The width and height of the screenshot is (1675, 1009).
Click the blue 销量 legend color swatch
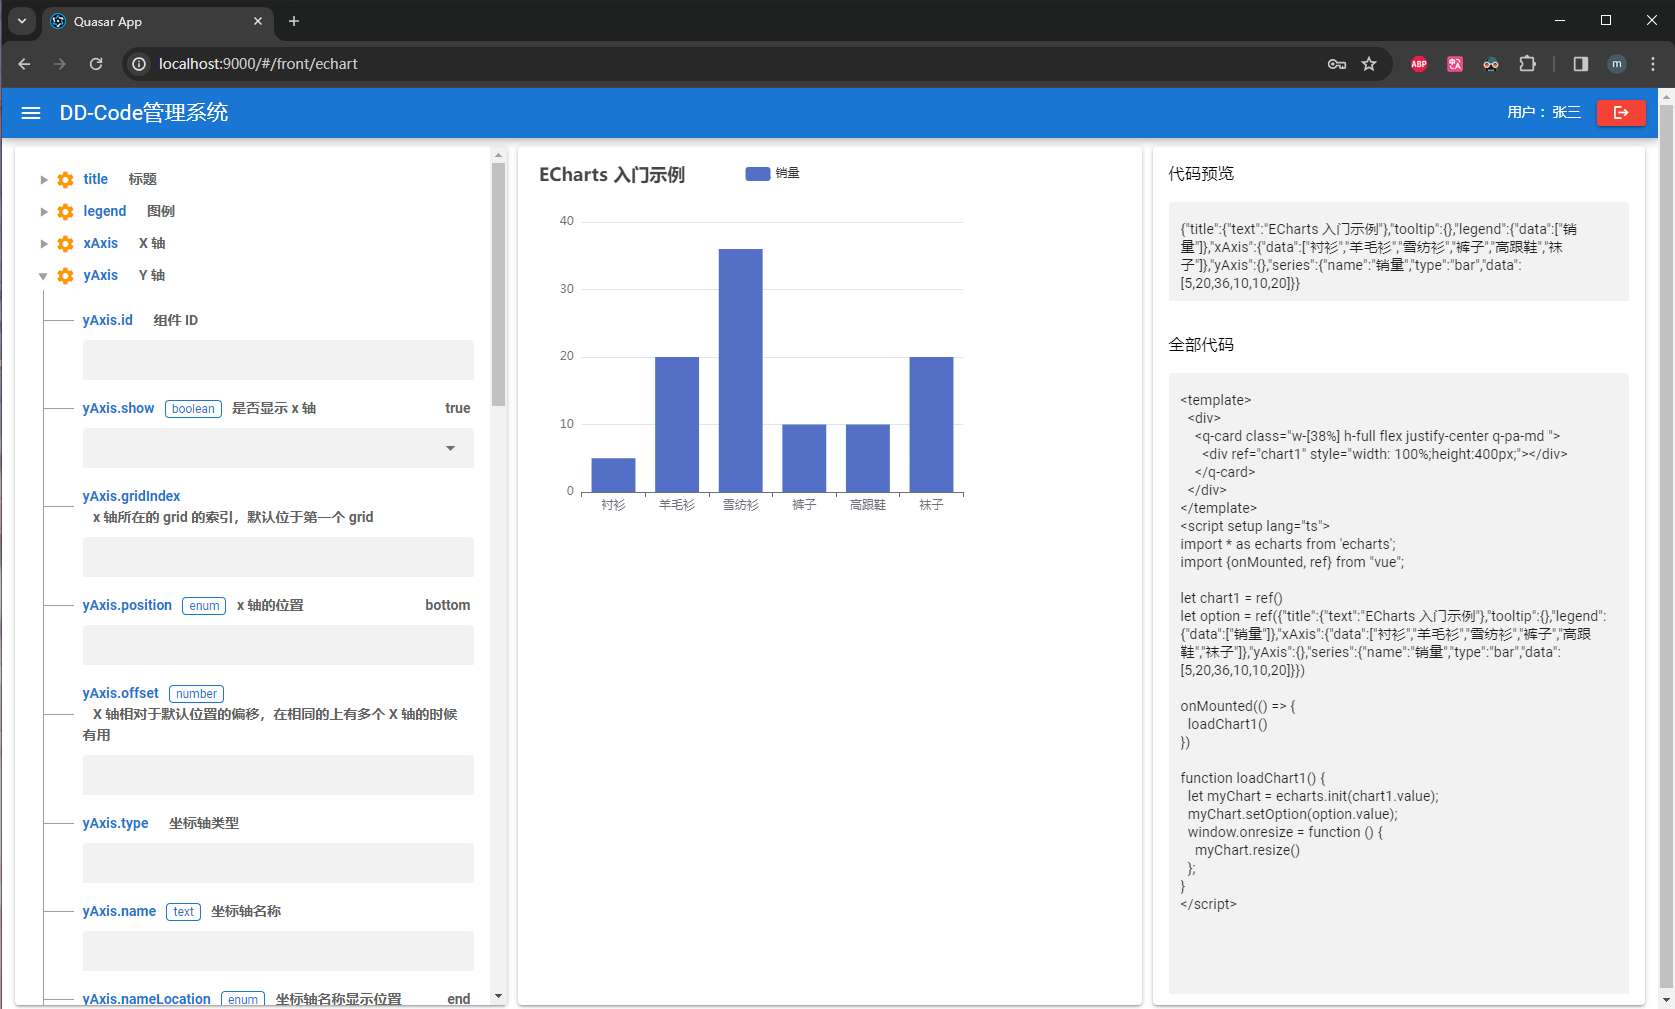tap(758, 174)
